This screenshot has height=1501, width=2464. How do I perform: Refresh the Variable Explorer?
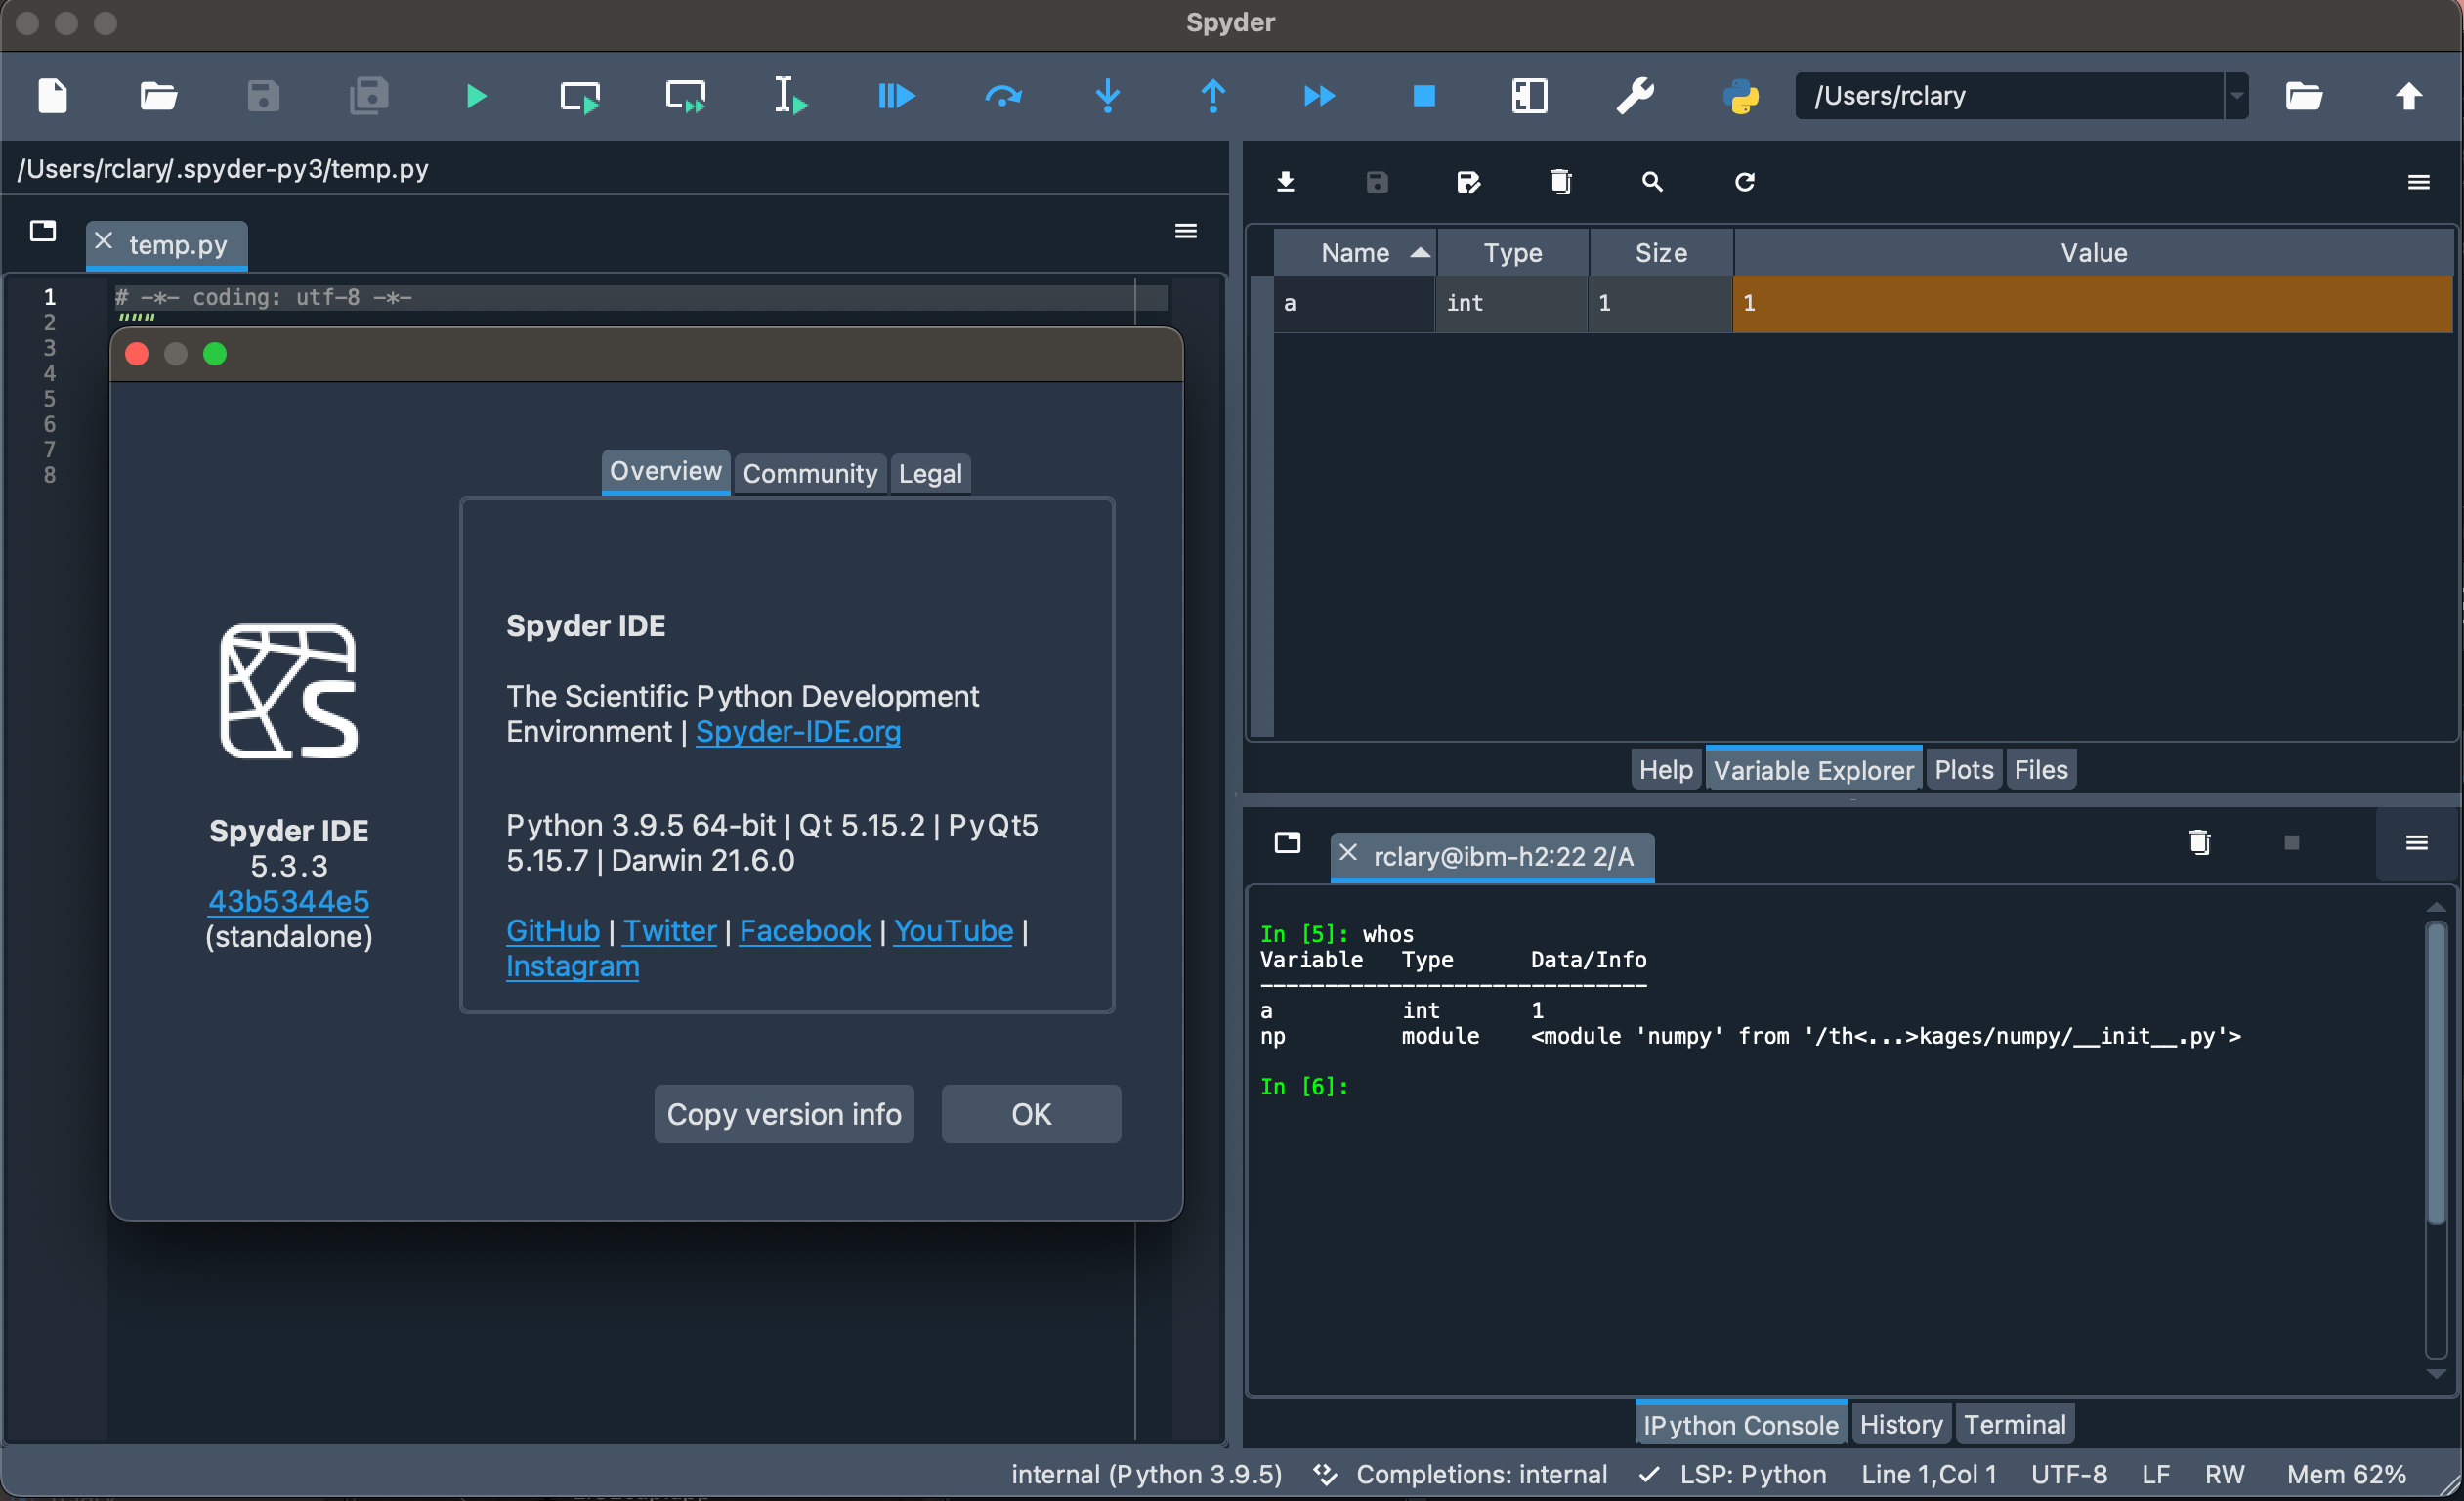1744,181
